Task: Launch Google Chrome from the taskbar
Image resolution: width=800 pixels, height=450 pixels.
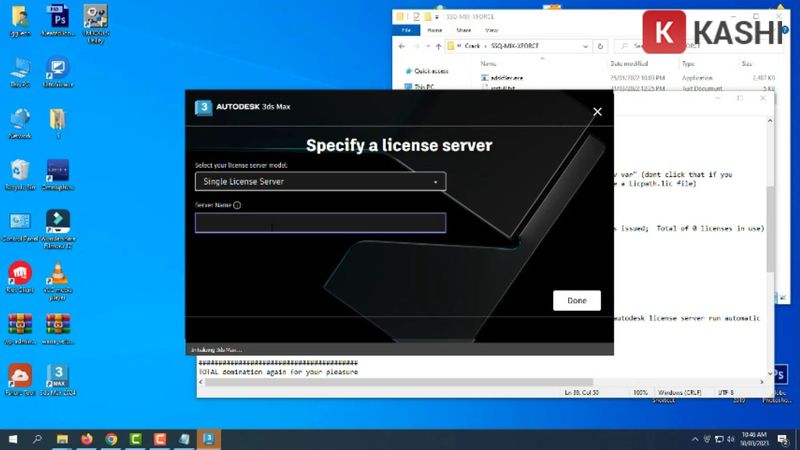Action: pyautogui.click(x=111, y=439)
